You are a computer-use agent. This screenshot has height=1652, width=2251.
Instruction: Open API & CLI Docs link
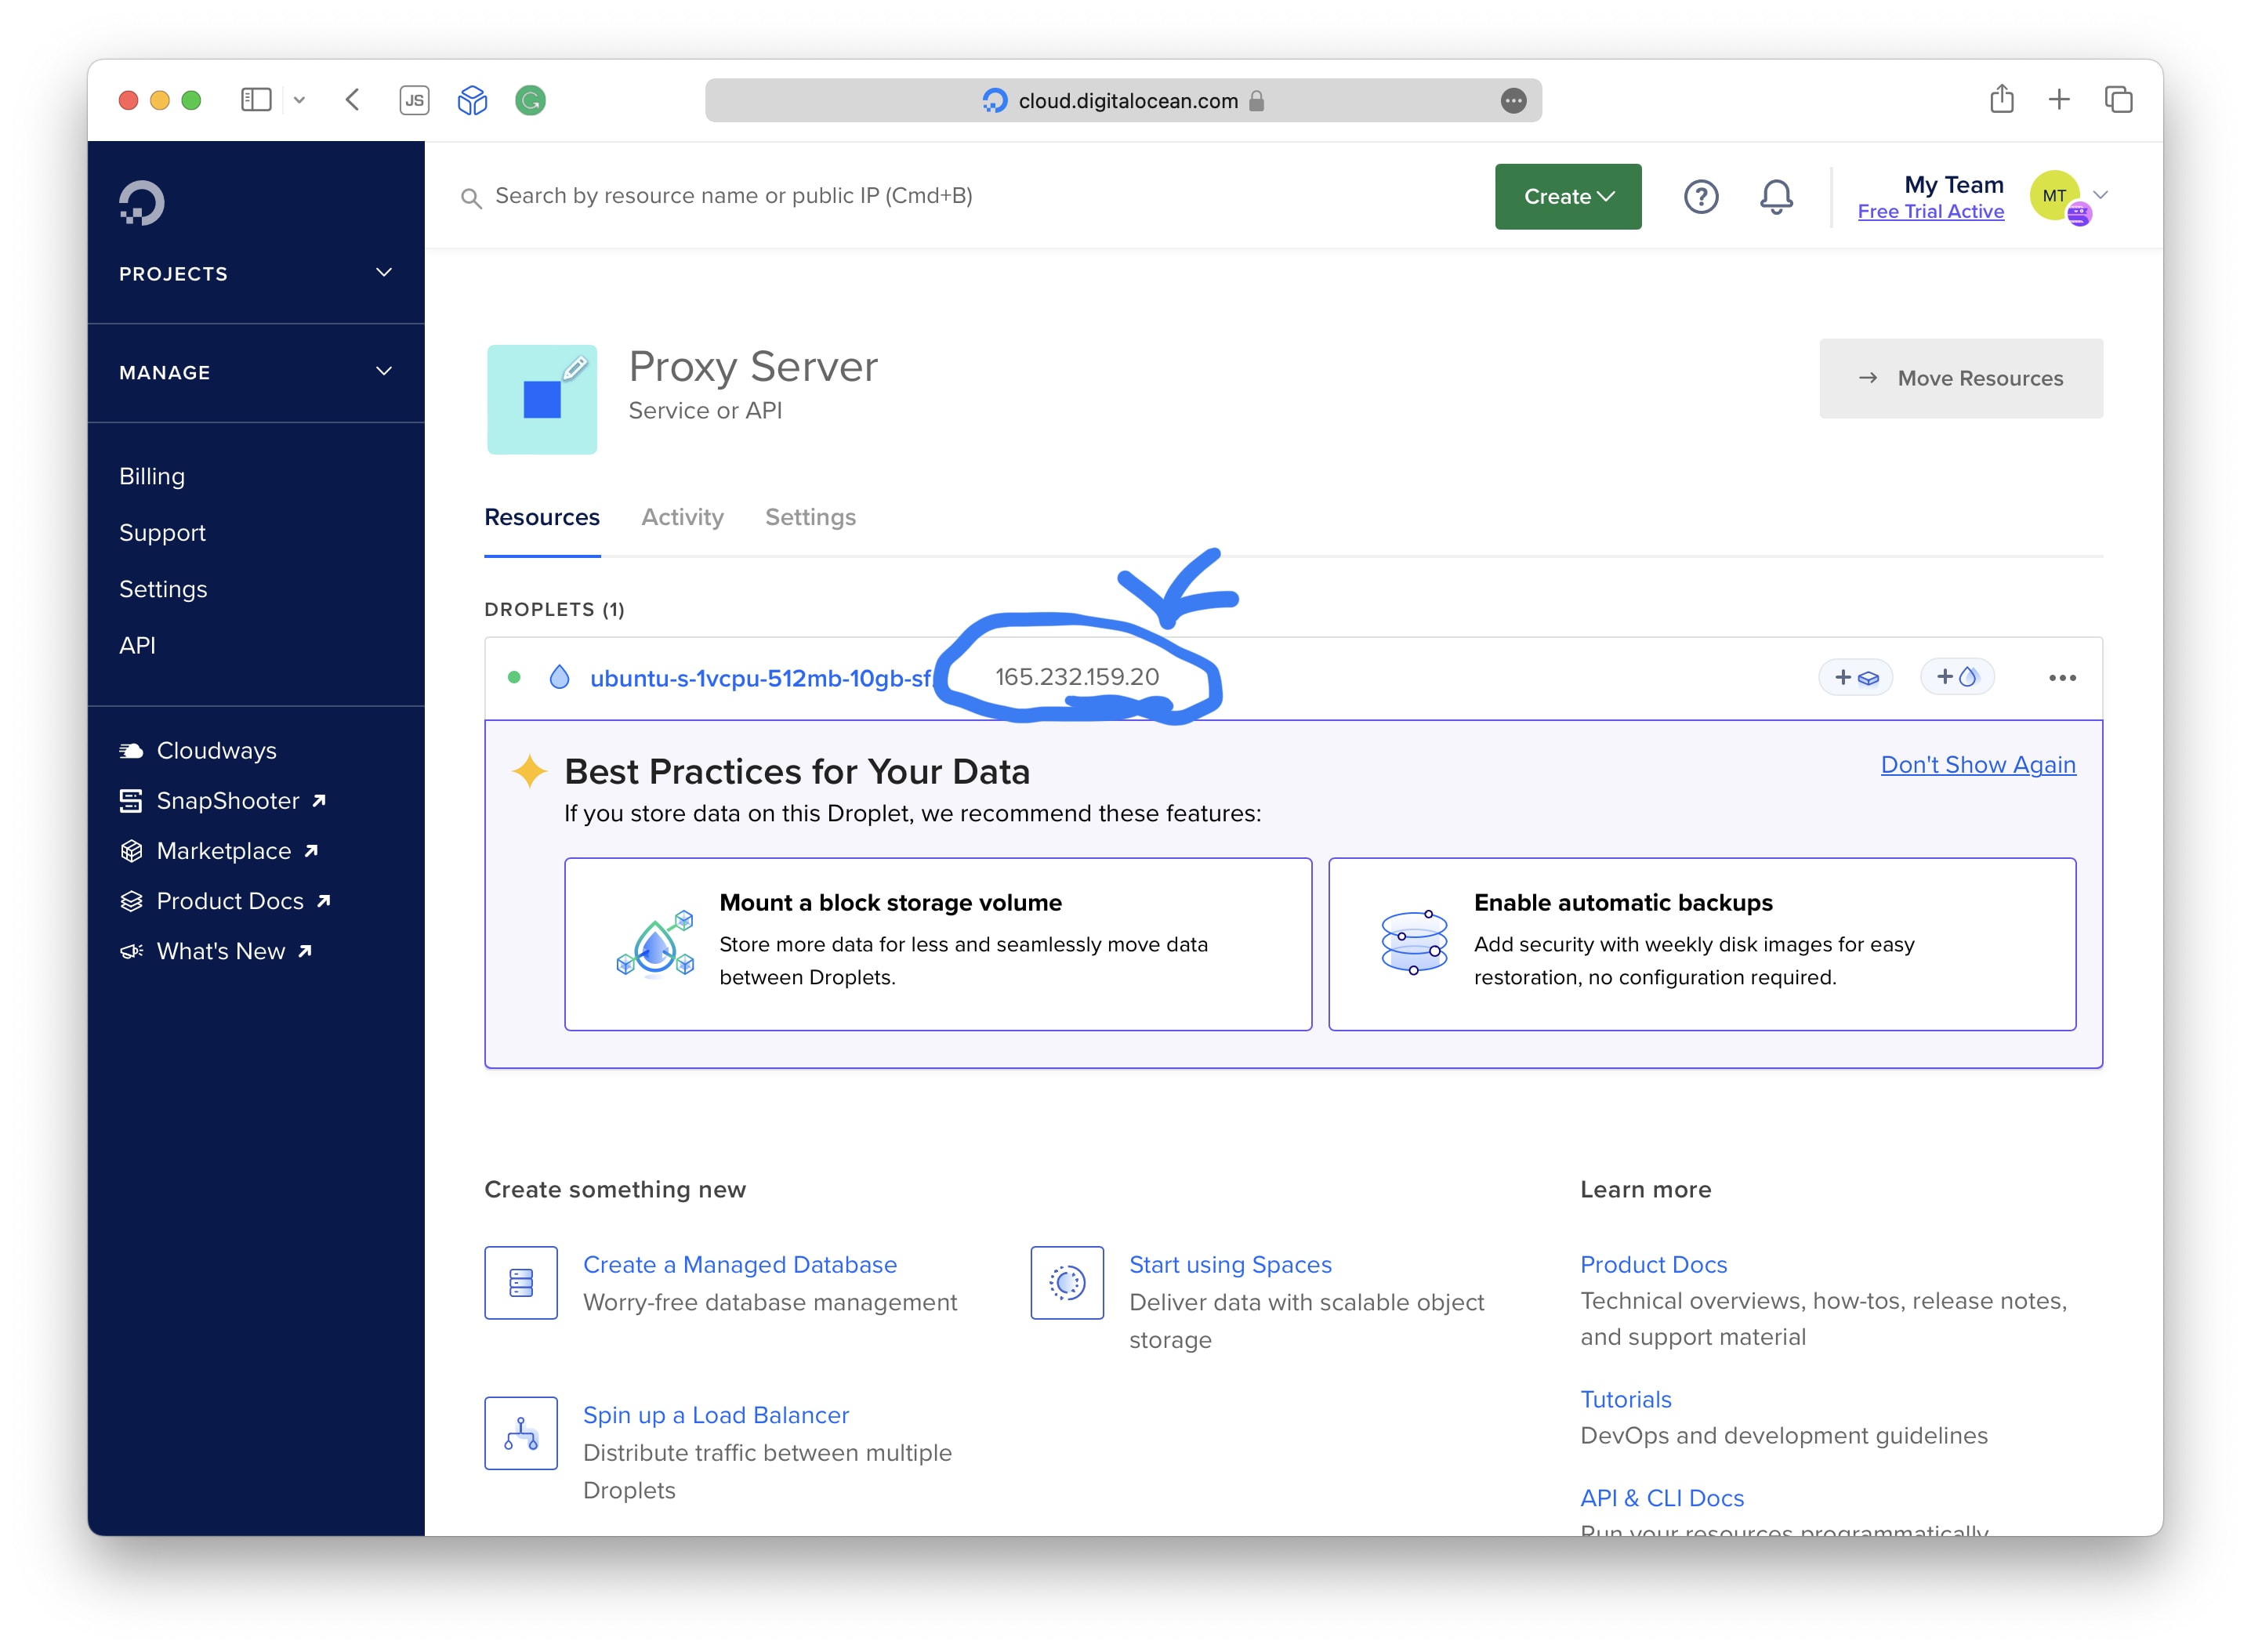1661,1498
